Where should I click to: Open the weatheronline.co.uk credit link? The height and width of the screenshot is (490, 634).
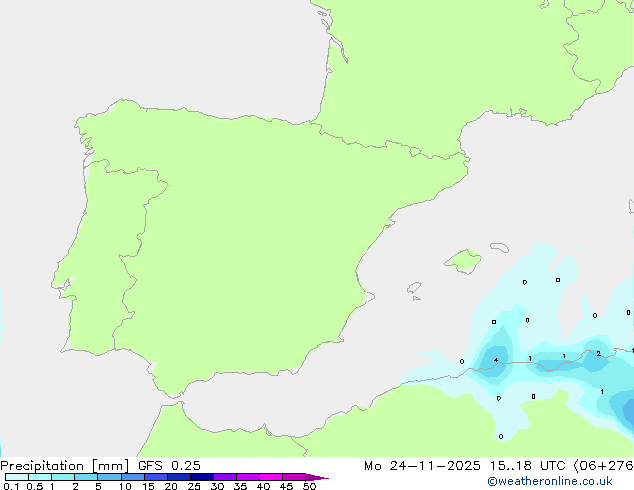point(550,481)
